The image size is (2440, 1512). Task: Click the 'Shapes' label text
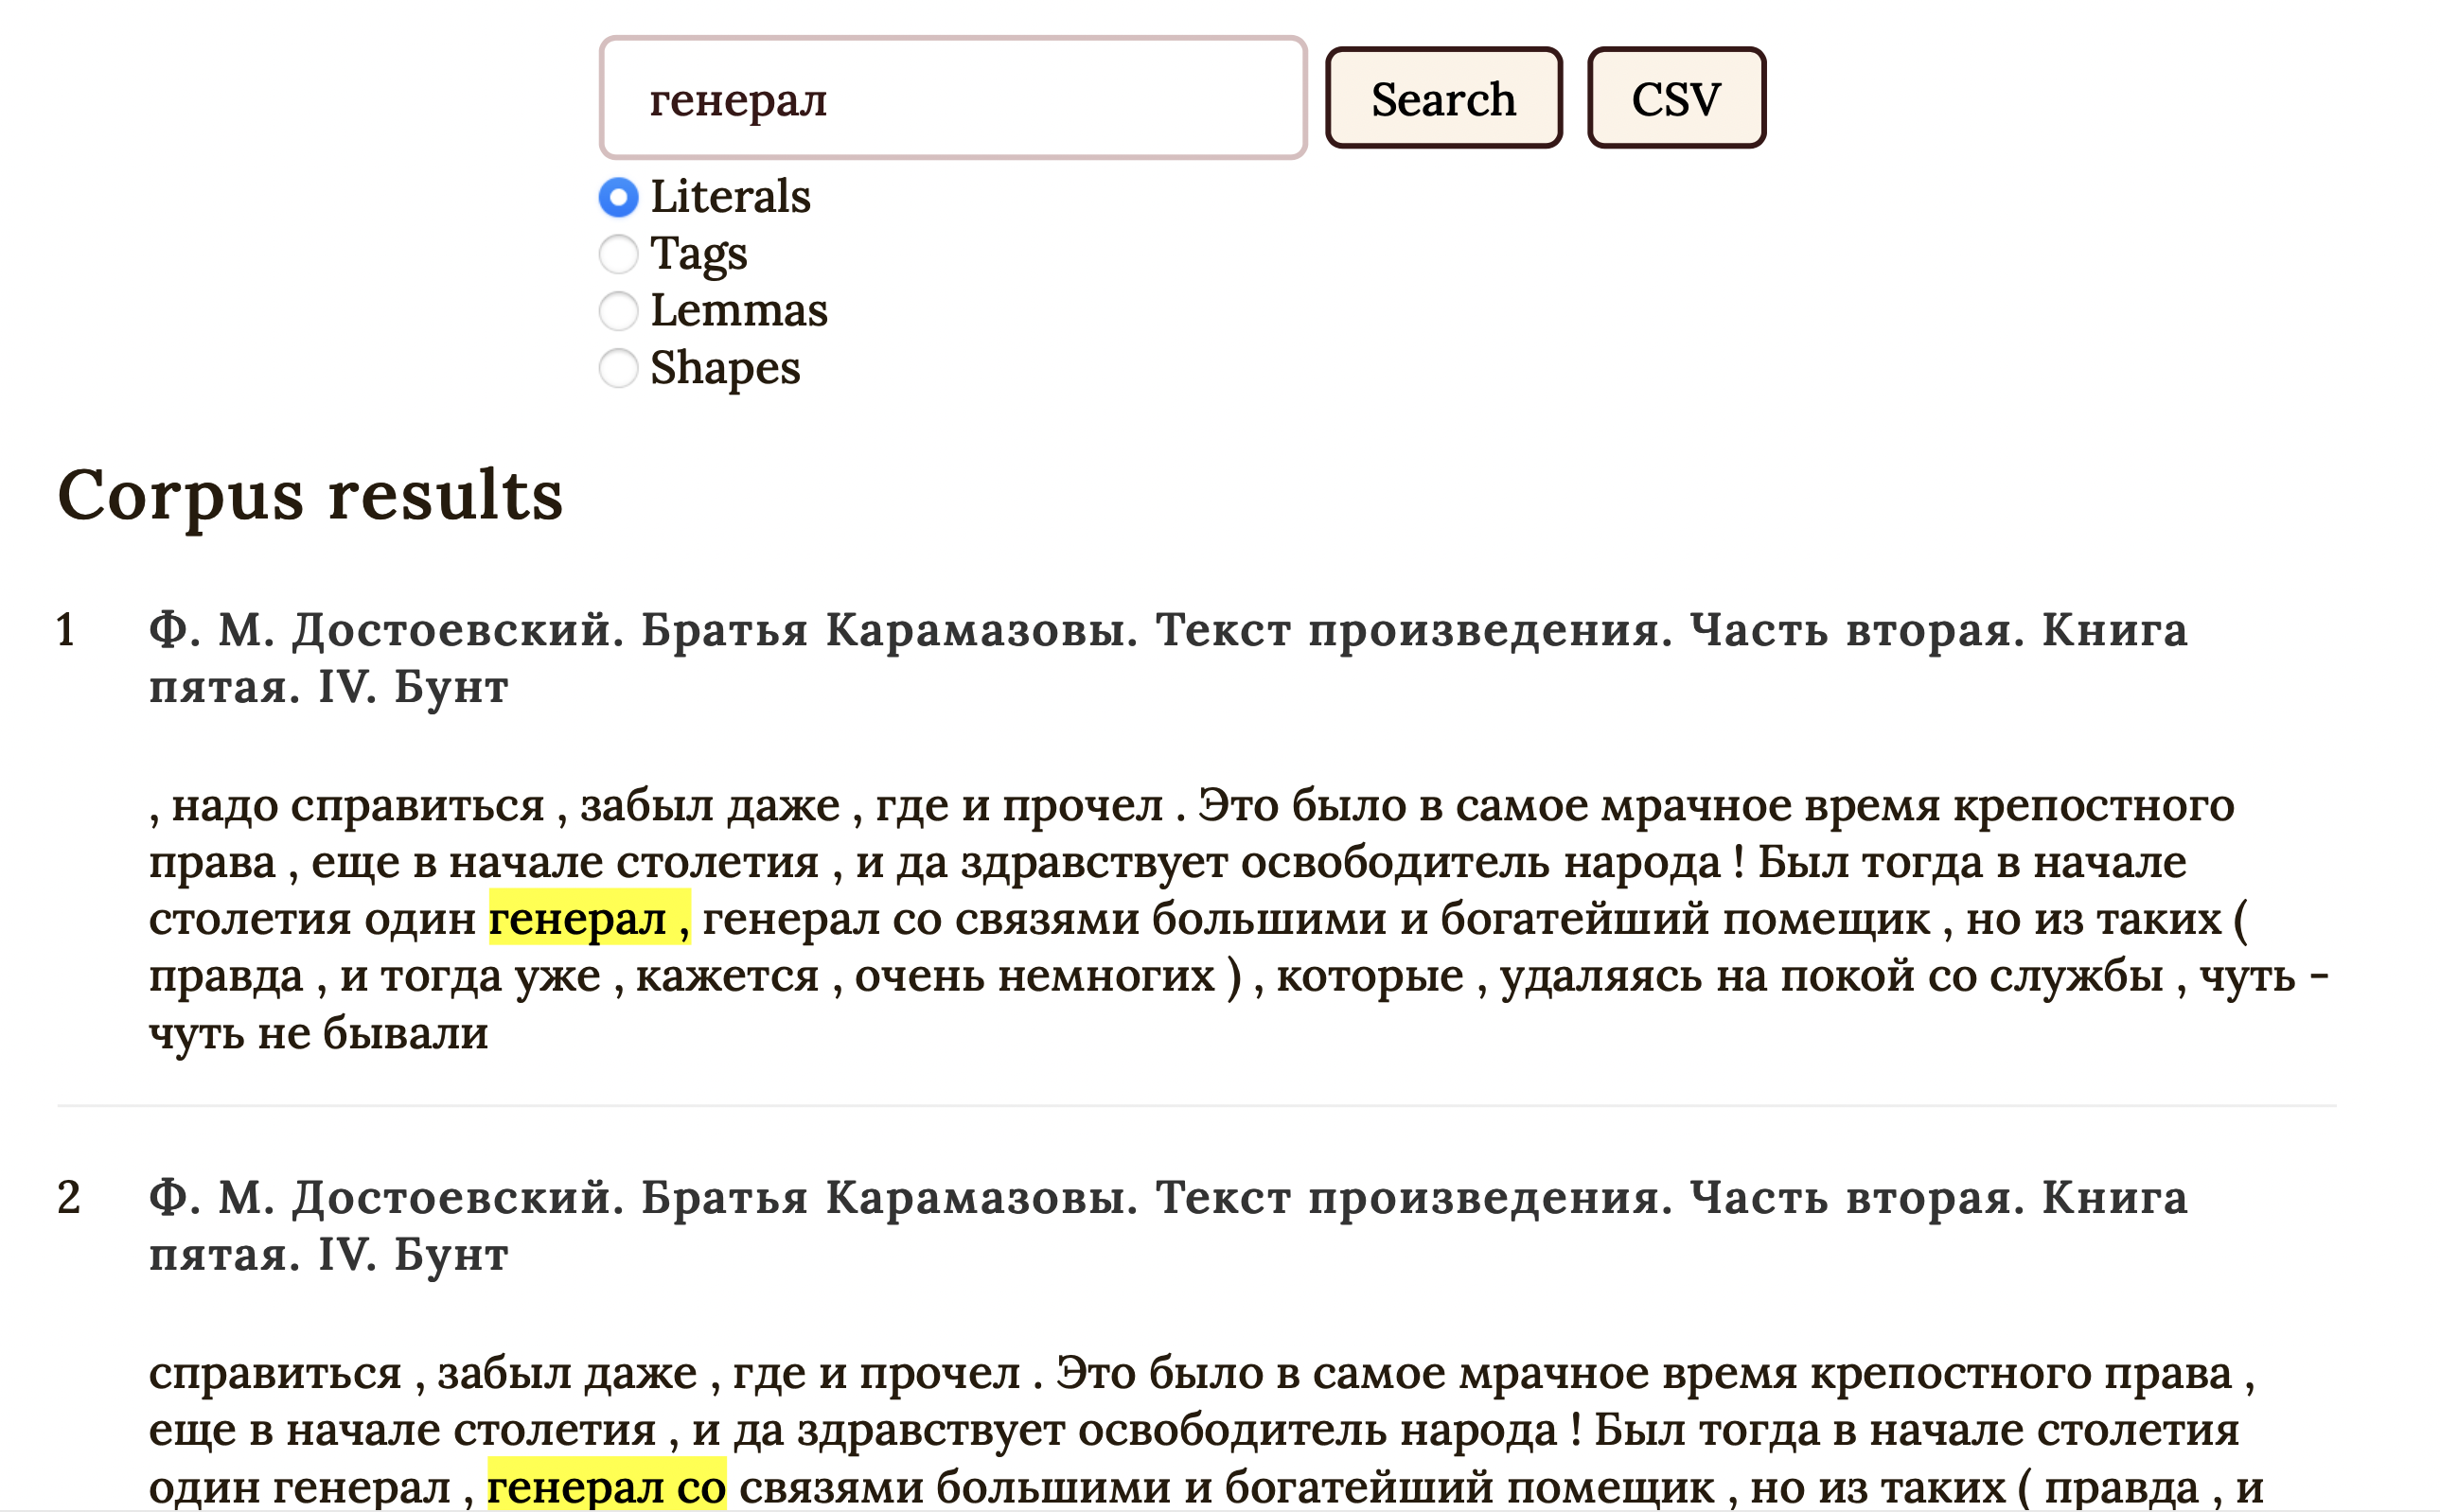725,368
